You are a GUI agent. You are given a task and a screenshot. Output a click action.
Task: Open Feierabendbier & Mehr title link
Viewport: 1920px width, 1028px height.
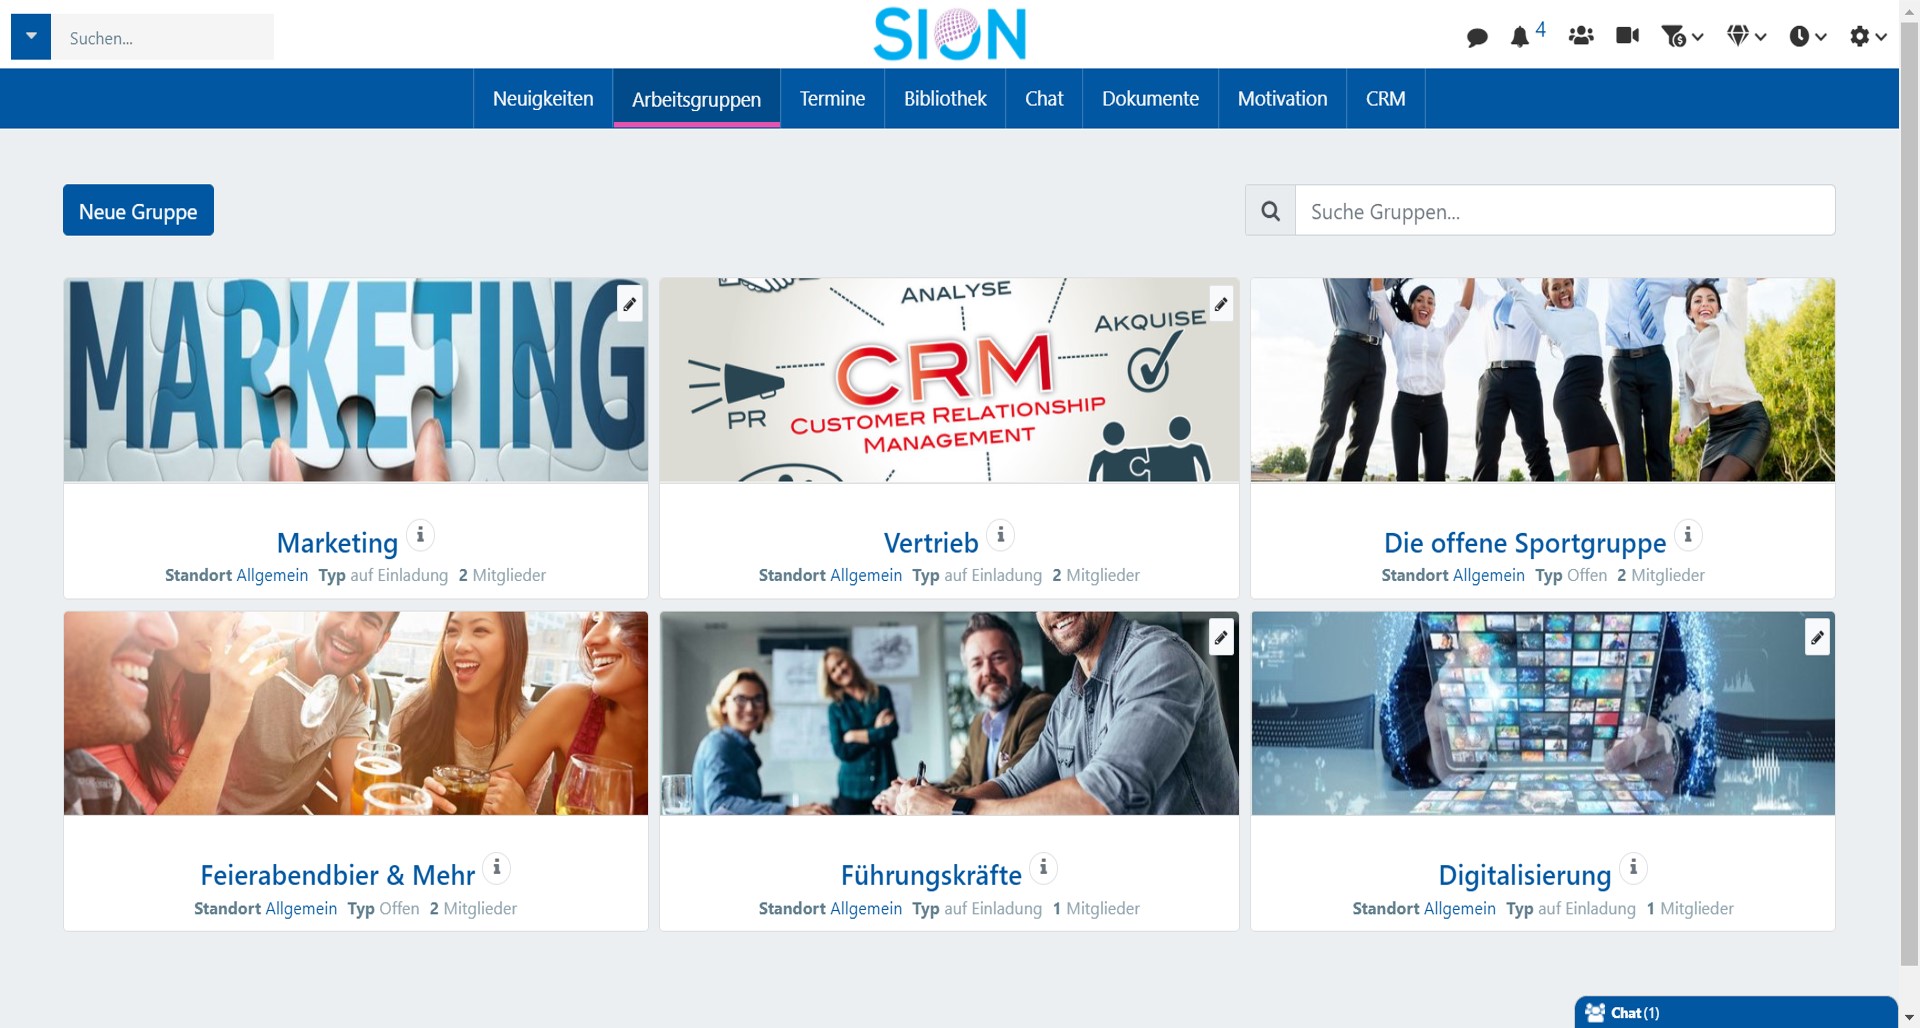pos(338,875)
